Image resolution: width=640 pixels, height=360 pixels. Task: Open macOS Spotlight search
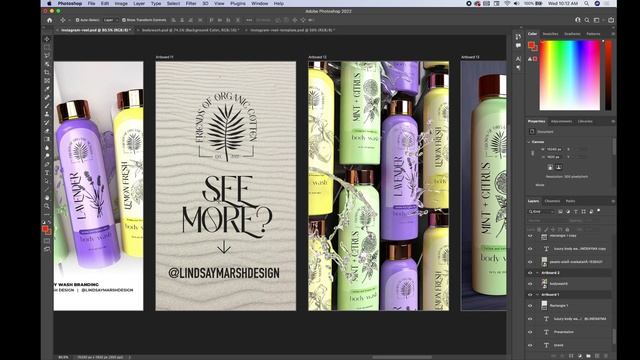[587, 3]
